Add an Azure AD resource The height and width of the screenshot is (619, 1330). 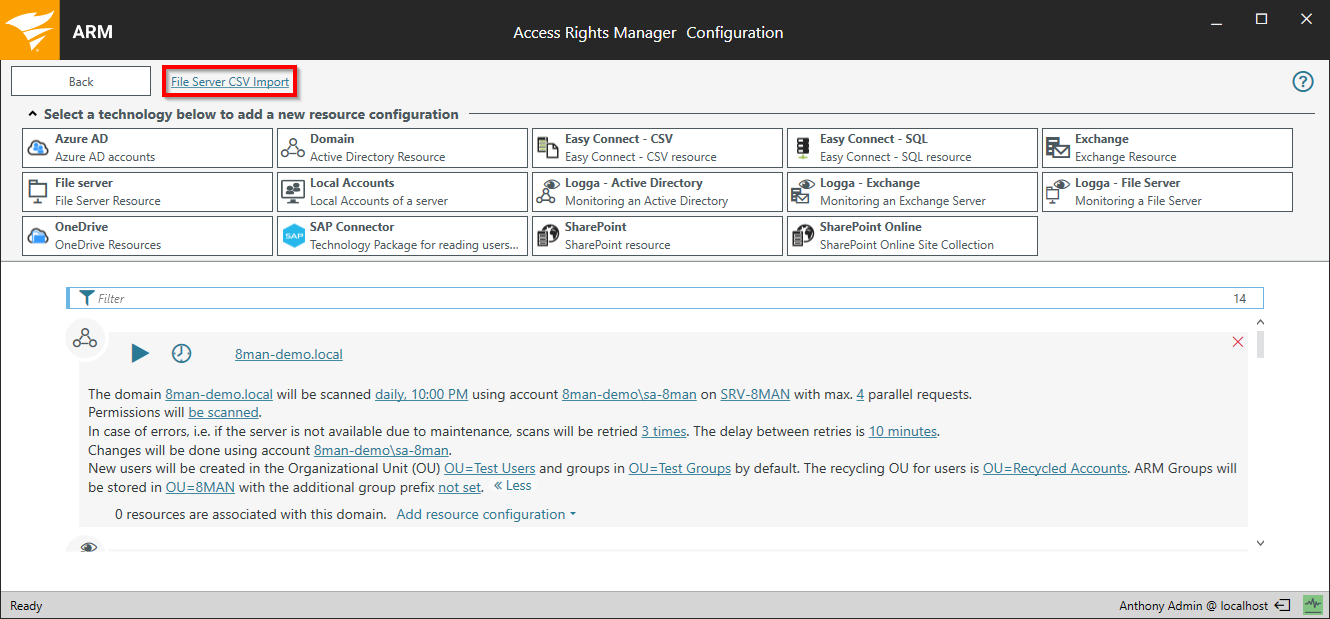coord(147,148)
